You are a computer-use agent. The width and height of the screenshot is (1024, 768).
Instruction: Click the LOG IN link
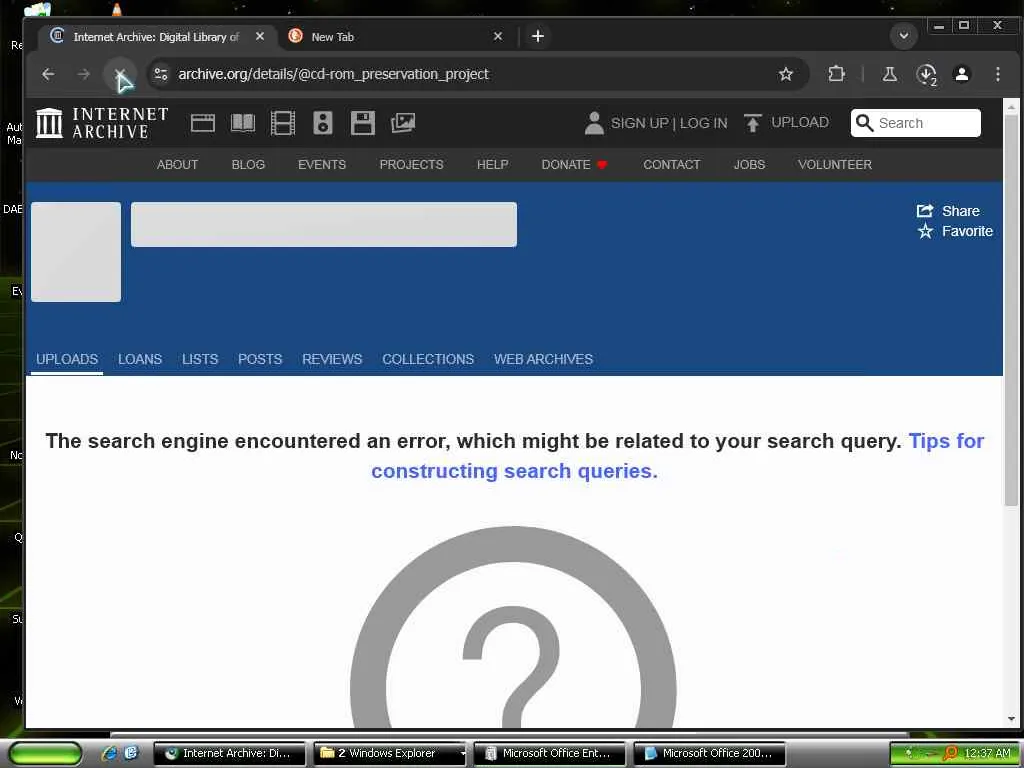pos(703,123)
